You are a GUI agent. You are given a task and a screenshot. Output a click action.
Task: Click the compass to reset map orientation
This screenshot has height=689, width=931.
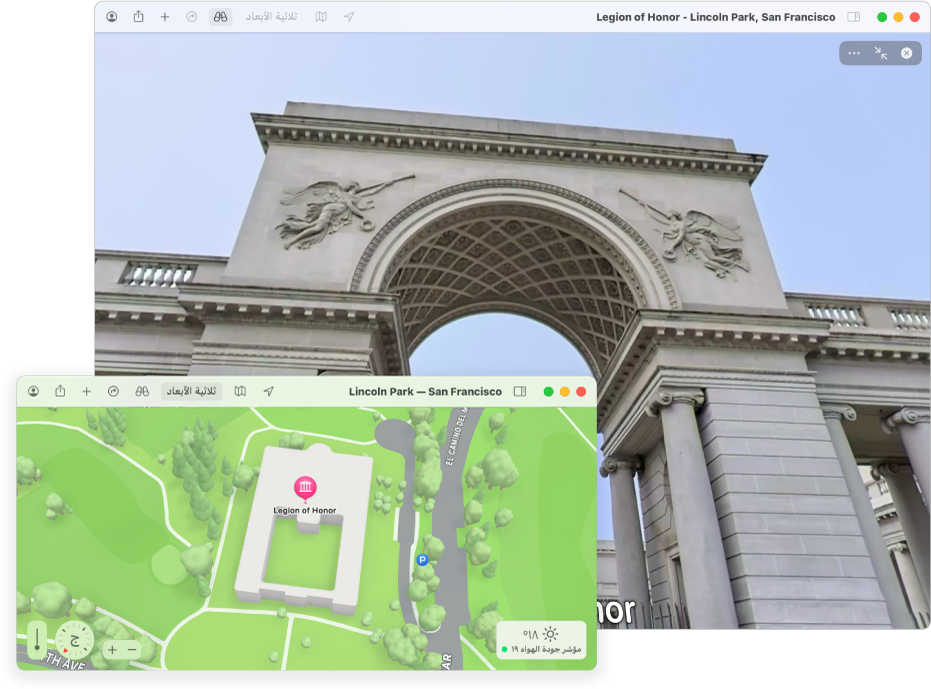pos(74,640)
